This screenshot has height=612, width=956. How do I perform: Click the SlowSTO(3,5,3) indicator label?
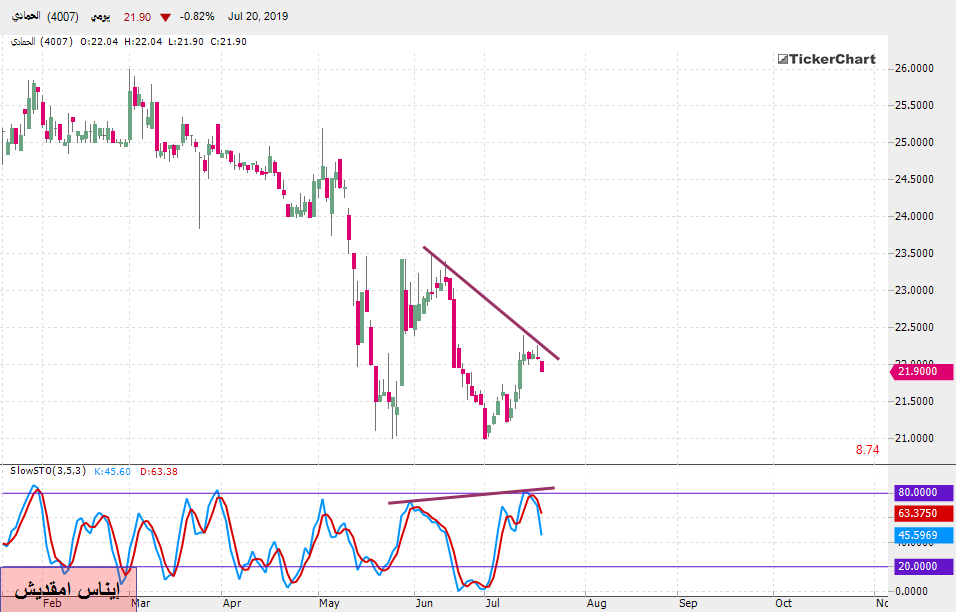(47, 471)
